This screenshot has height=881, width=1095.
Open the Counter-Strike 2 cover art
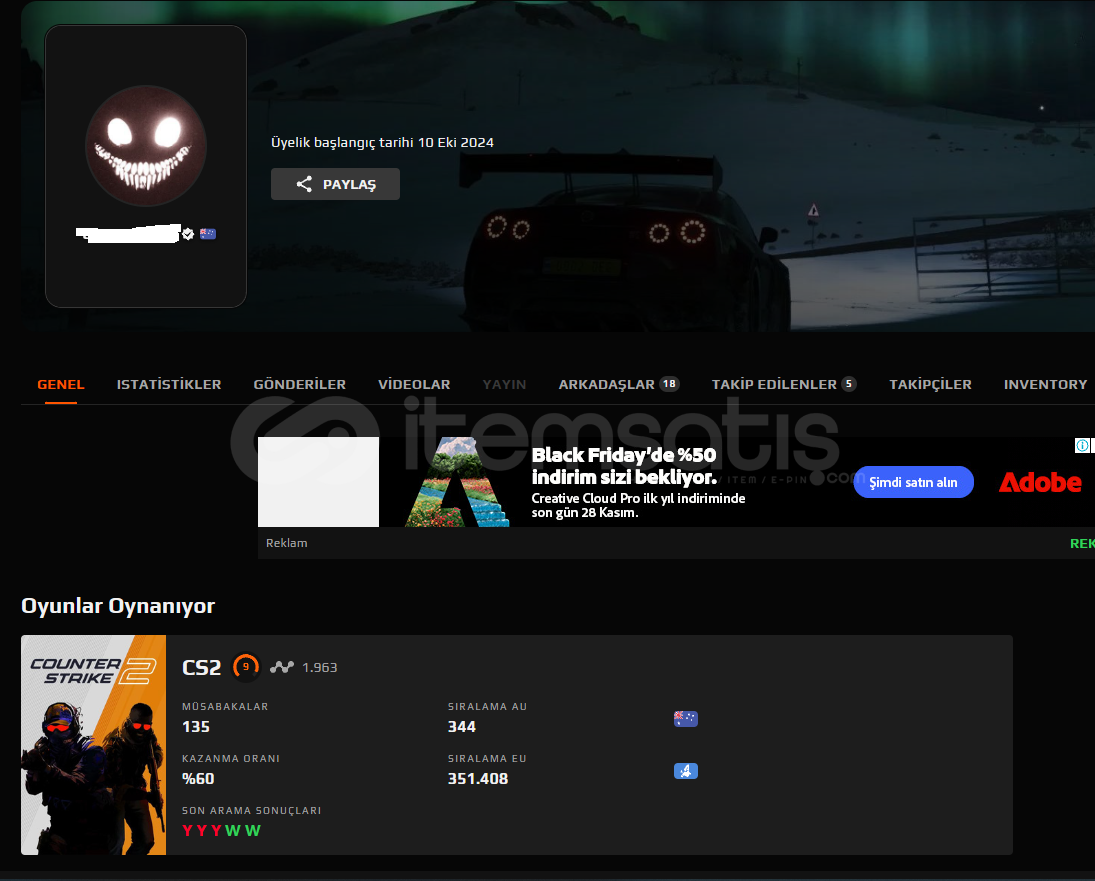(x=94, y=745)
